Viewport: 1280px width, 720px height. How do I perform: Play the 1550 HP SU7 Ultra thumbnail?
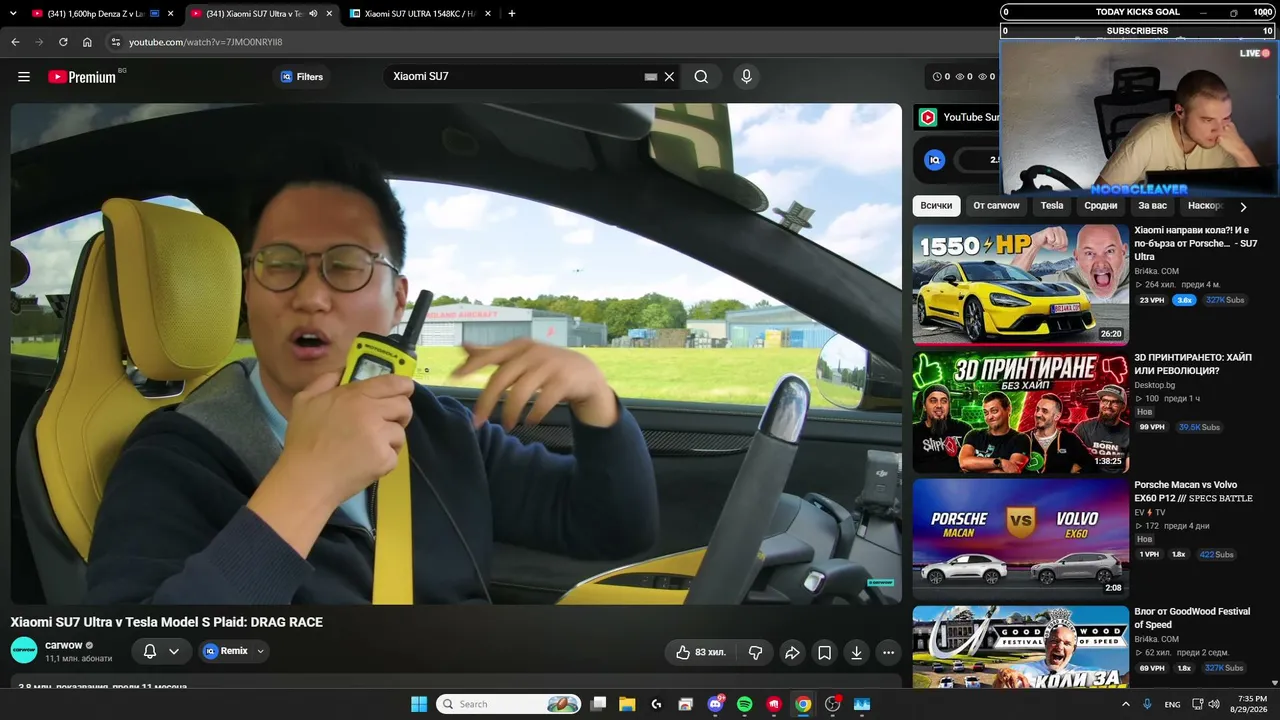point(1020,285)
